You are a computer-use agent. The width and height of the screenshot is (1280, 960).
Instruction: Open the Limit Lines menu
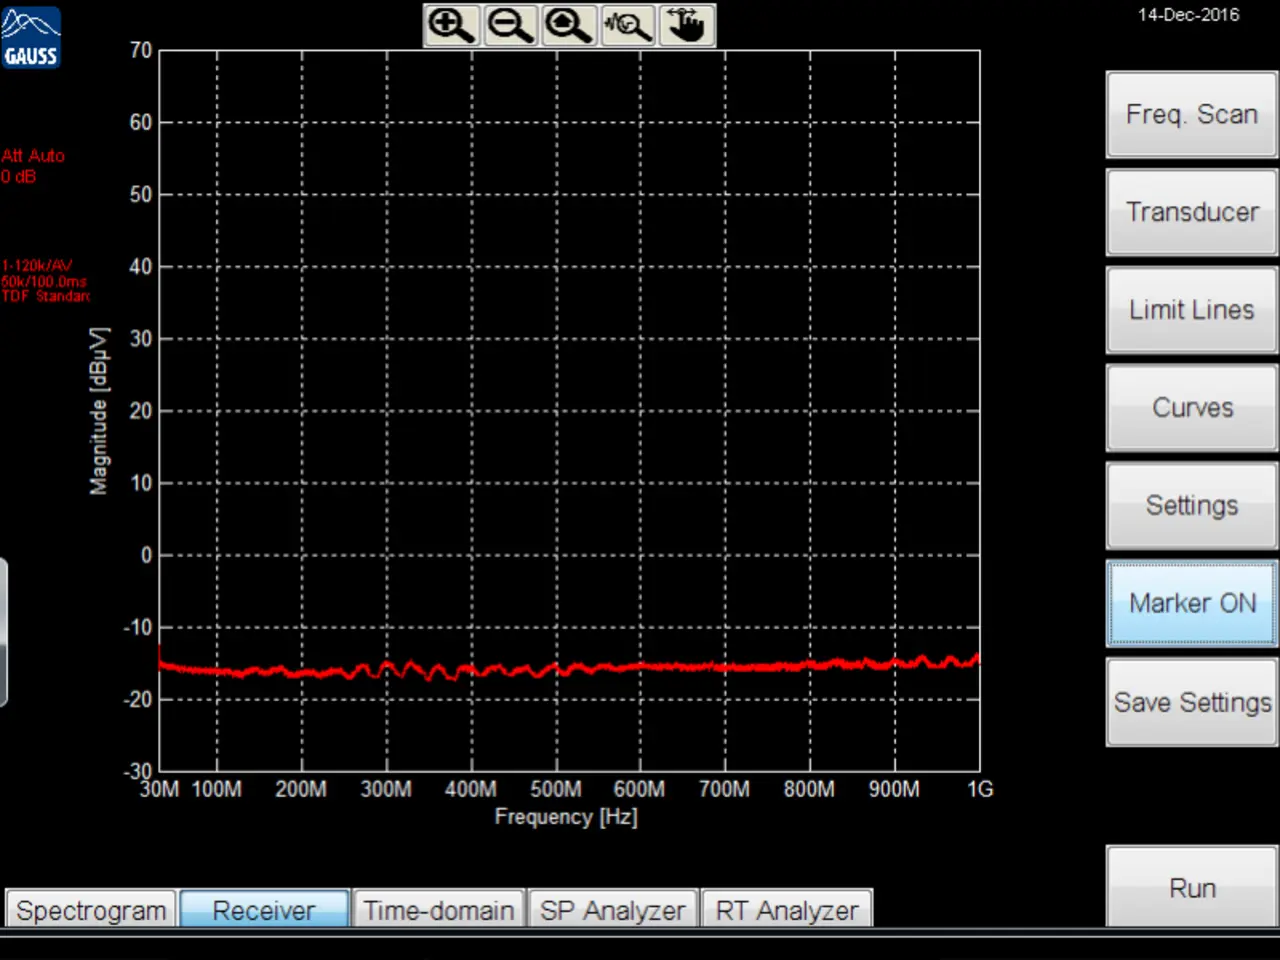point(1191,310)
